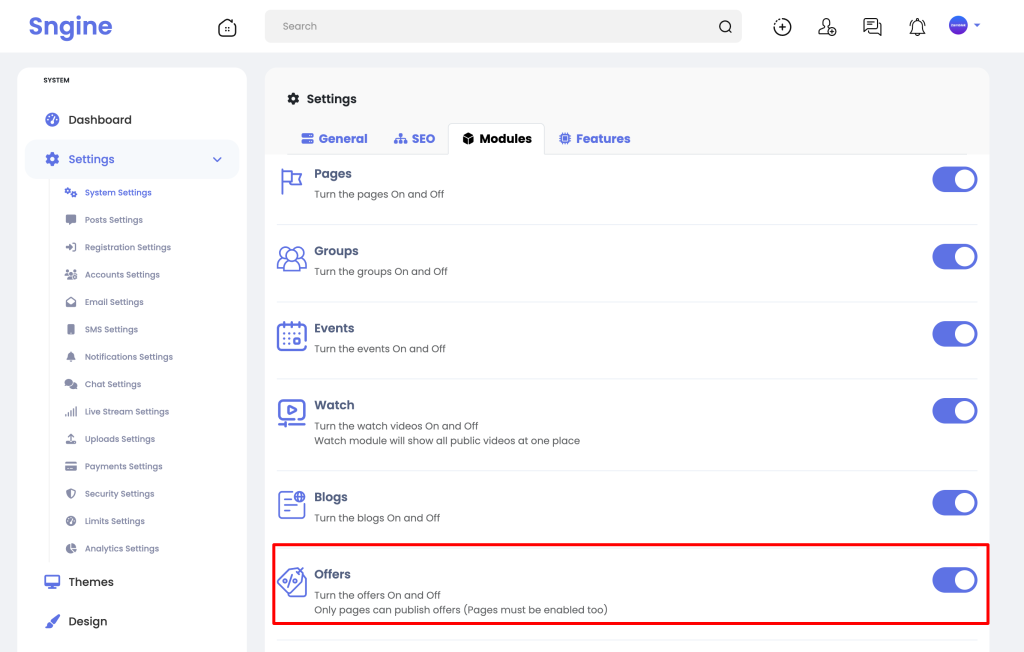Click the "Events" module title

[x=334, y=328]
